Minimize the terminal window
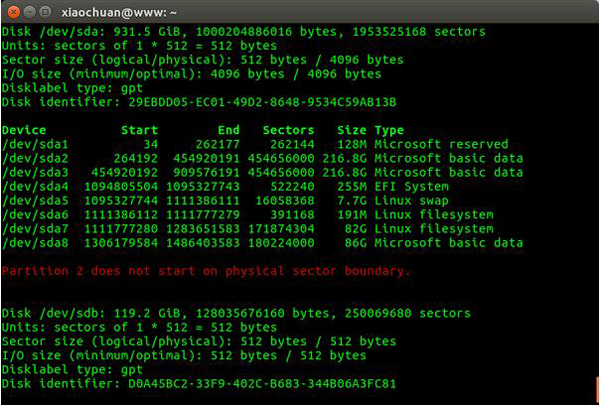Viewport: 600px width, 406px height. pyautogui.click(x=29, y=12)
